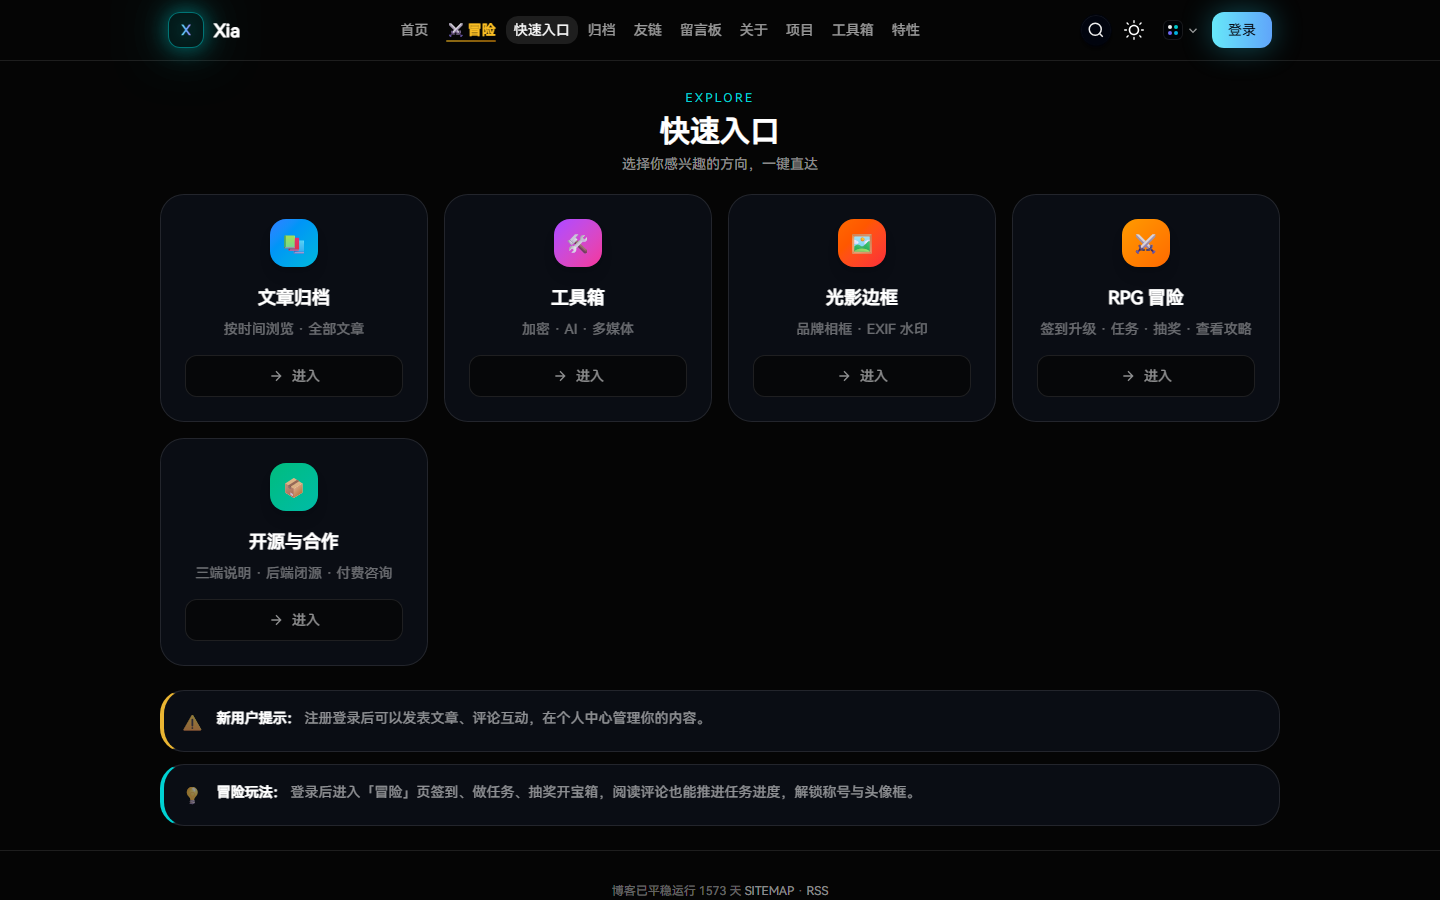Click the Xia site logo icon
This screenshot has height=900, width=1440.
186,30
